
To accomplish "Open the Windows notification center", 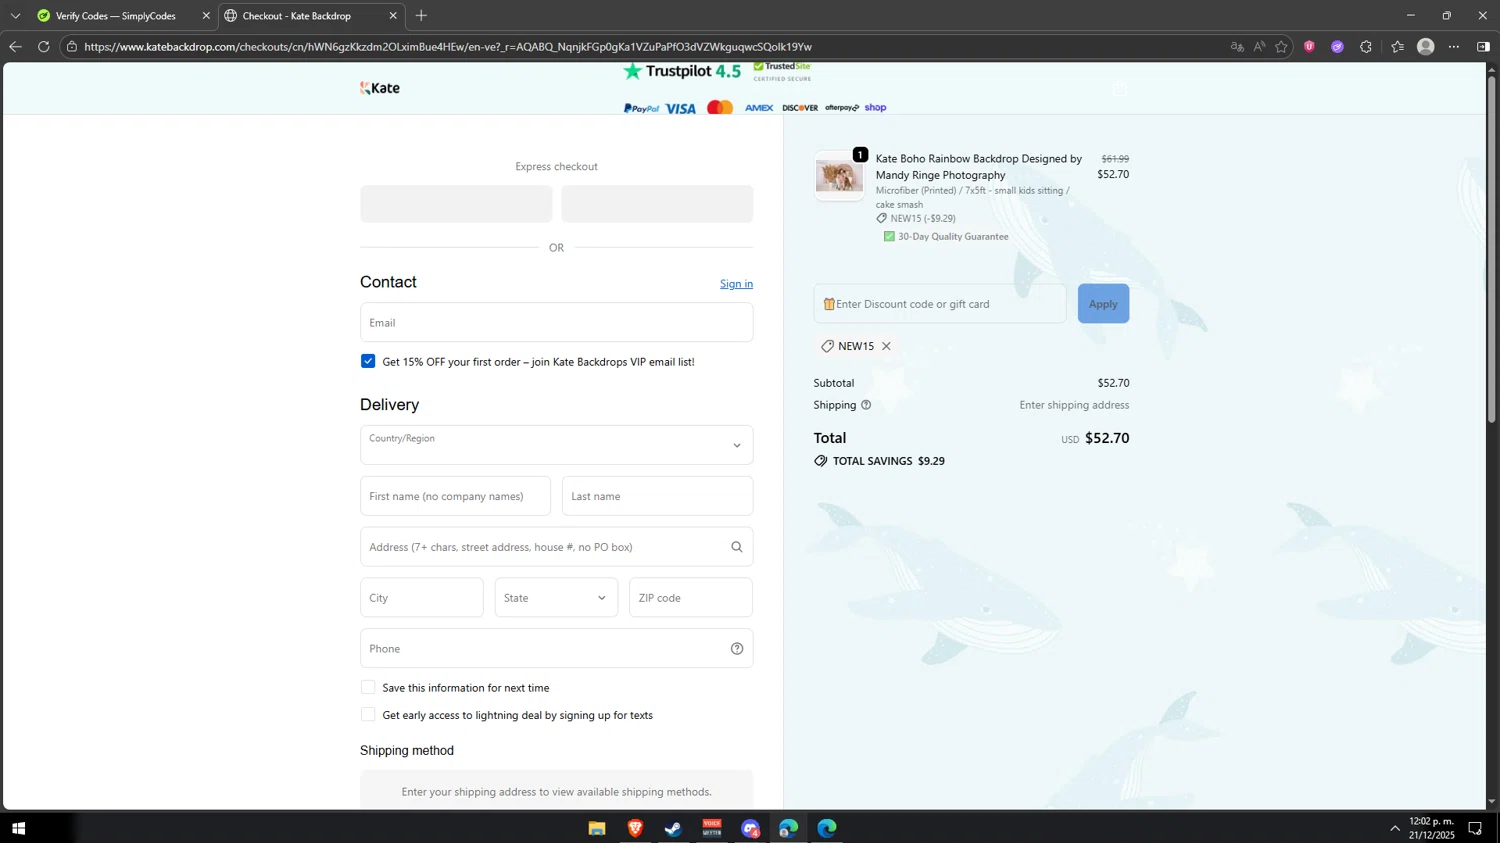I will coord(1475,828).
